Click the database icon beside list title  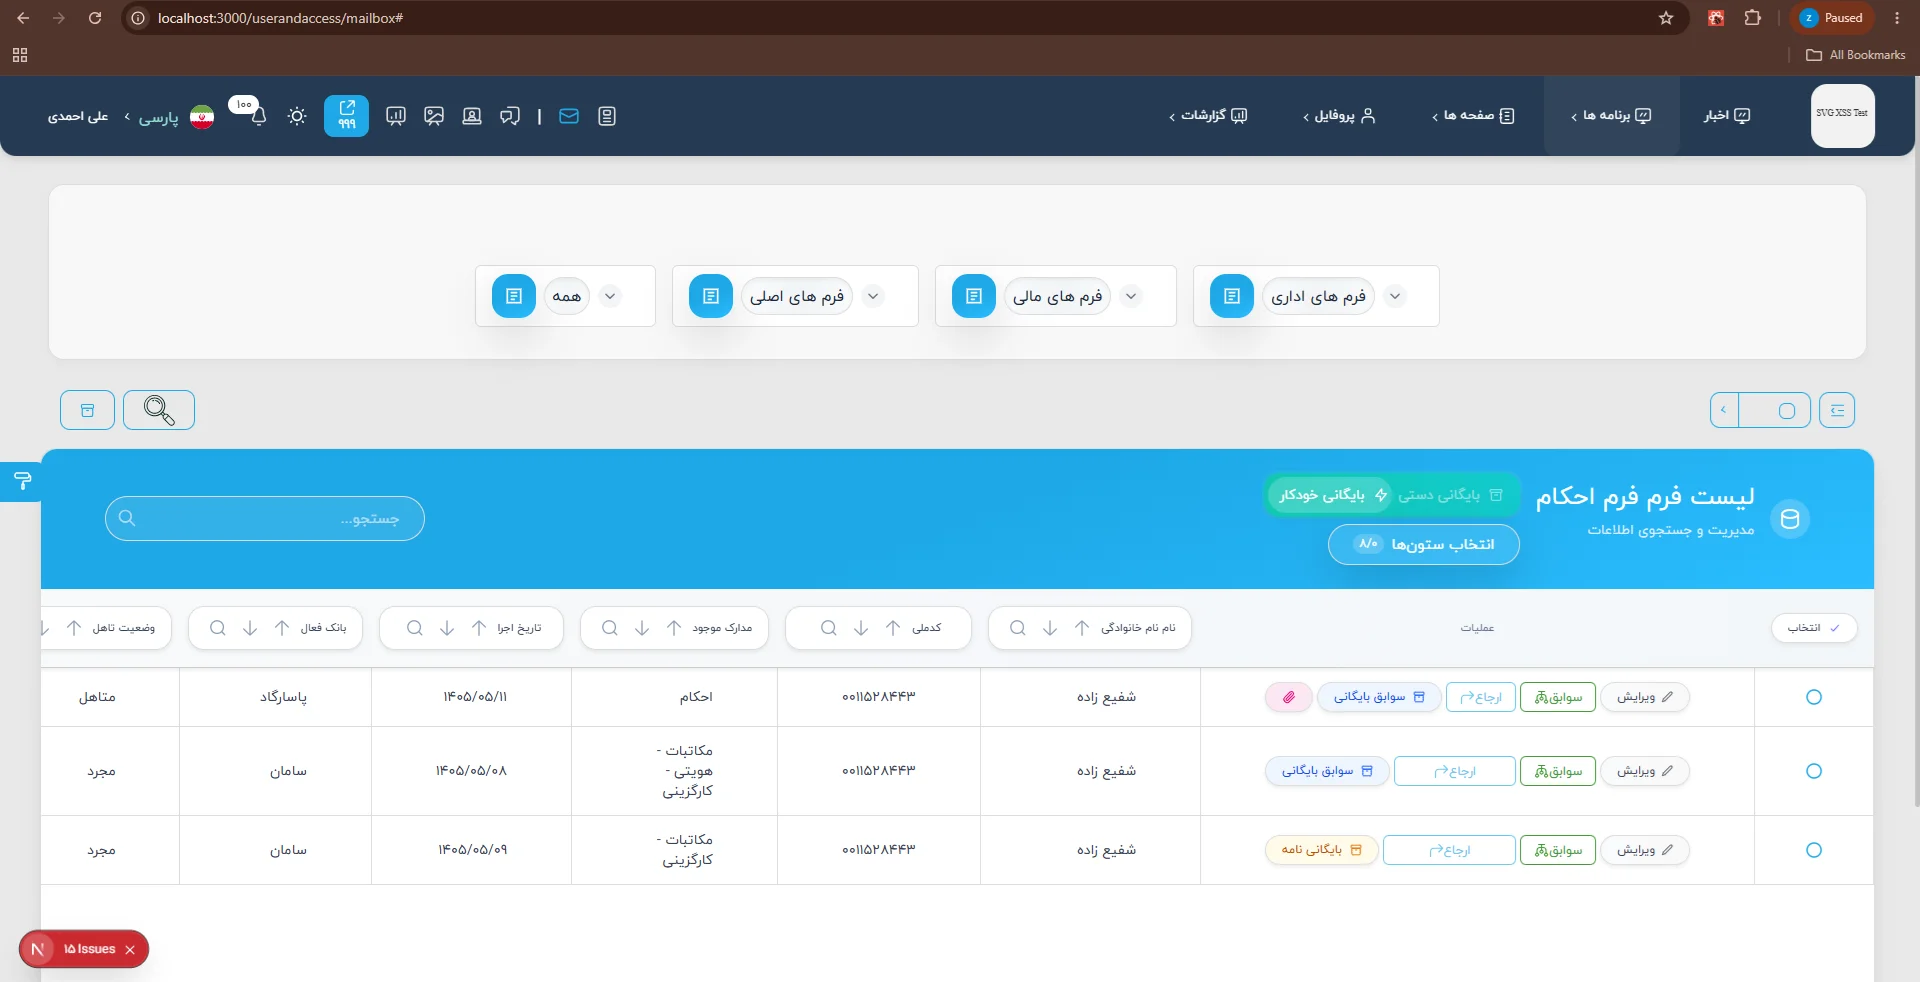(x=1790, y=519)
